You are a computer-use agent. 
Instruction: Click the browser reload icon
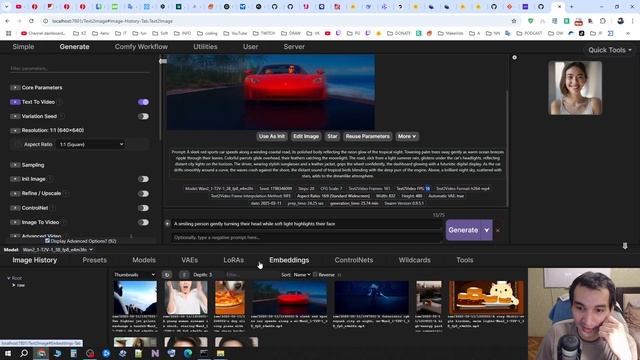point(31,21)
